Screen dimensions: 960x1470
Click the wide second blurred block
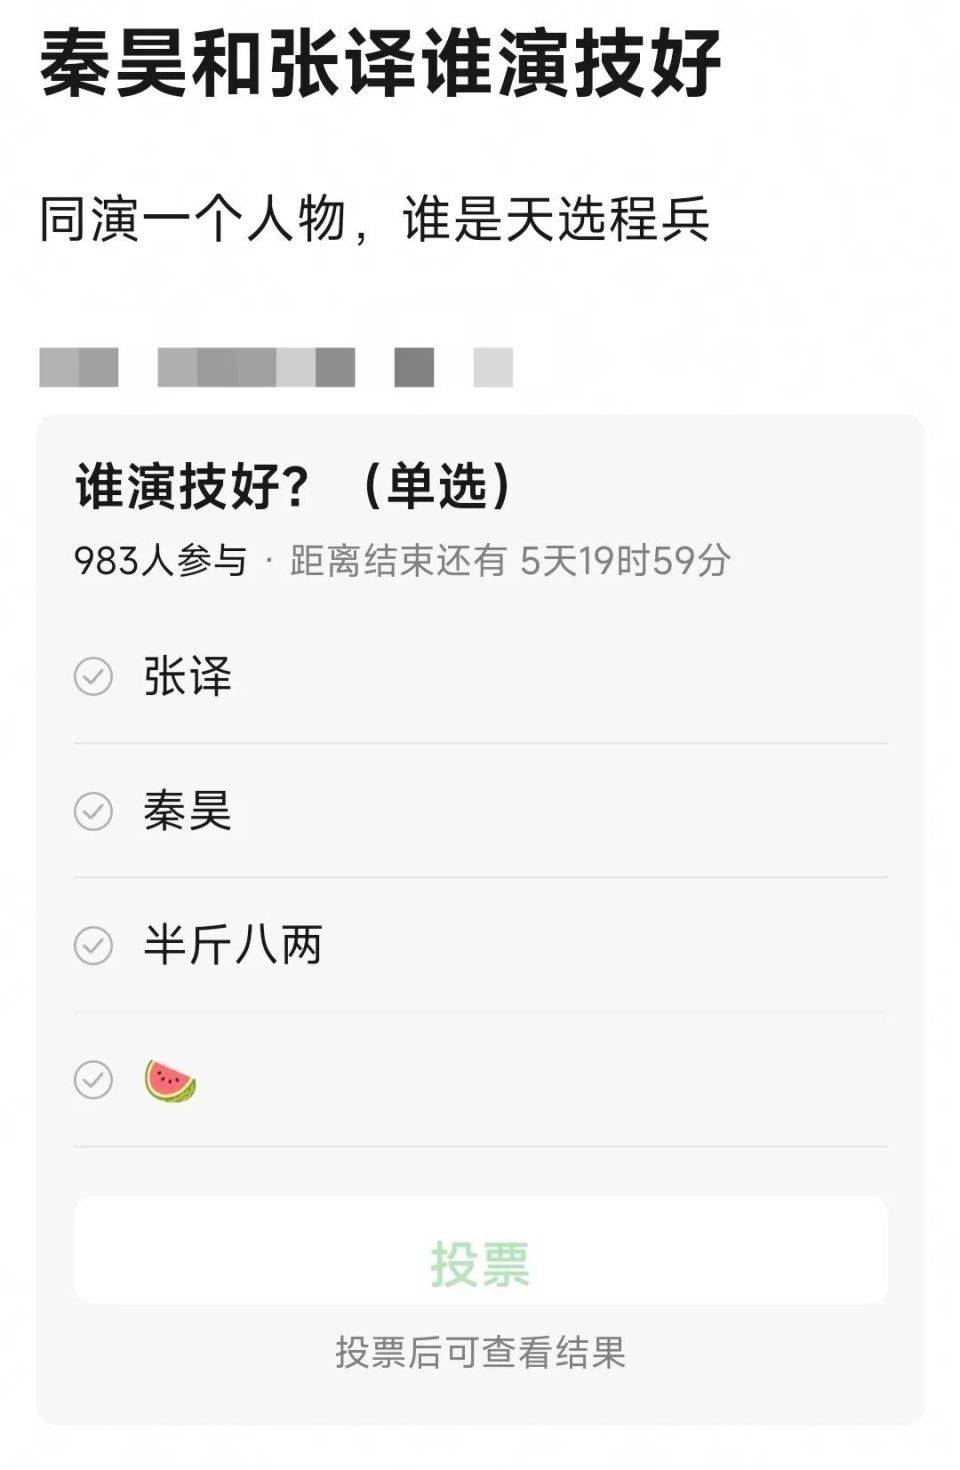coord(256,367)
